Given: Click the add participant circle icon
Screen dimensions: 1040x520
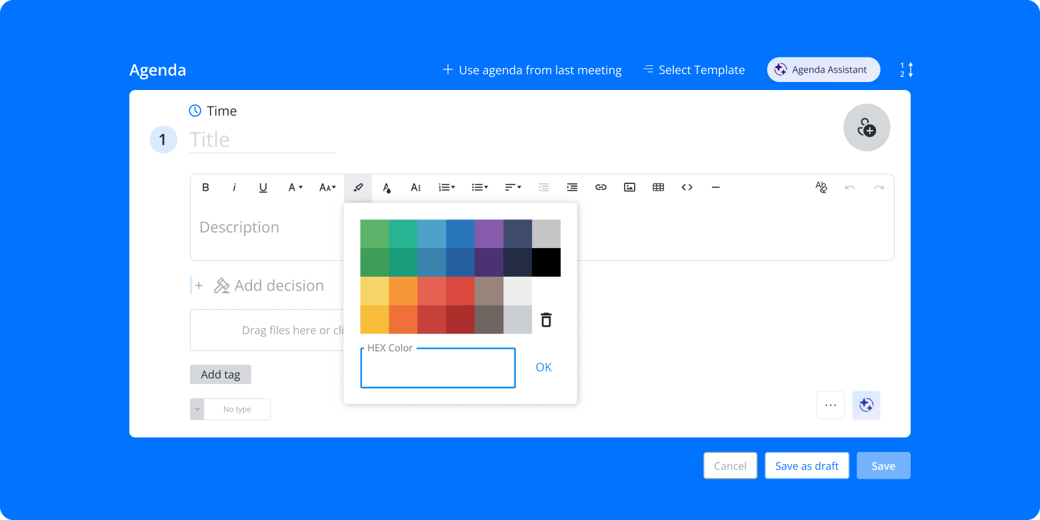Looking at the screenshot, I should [x=866, y=128].
